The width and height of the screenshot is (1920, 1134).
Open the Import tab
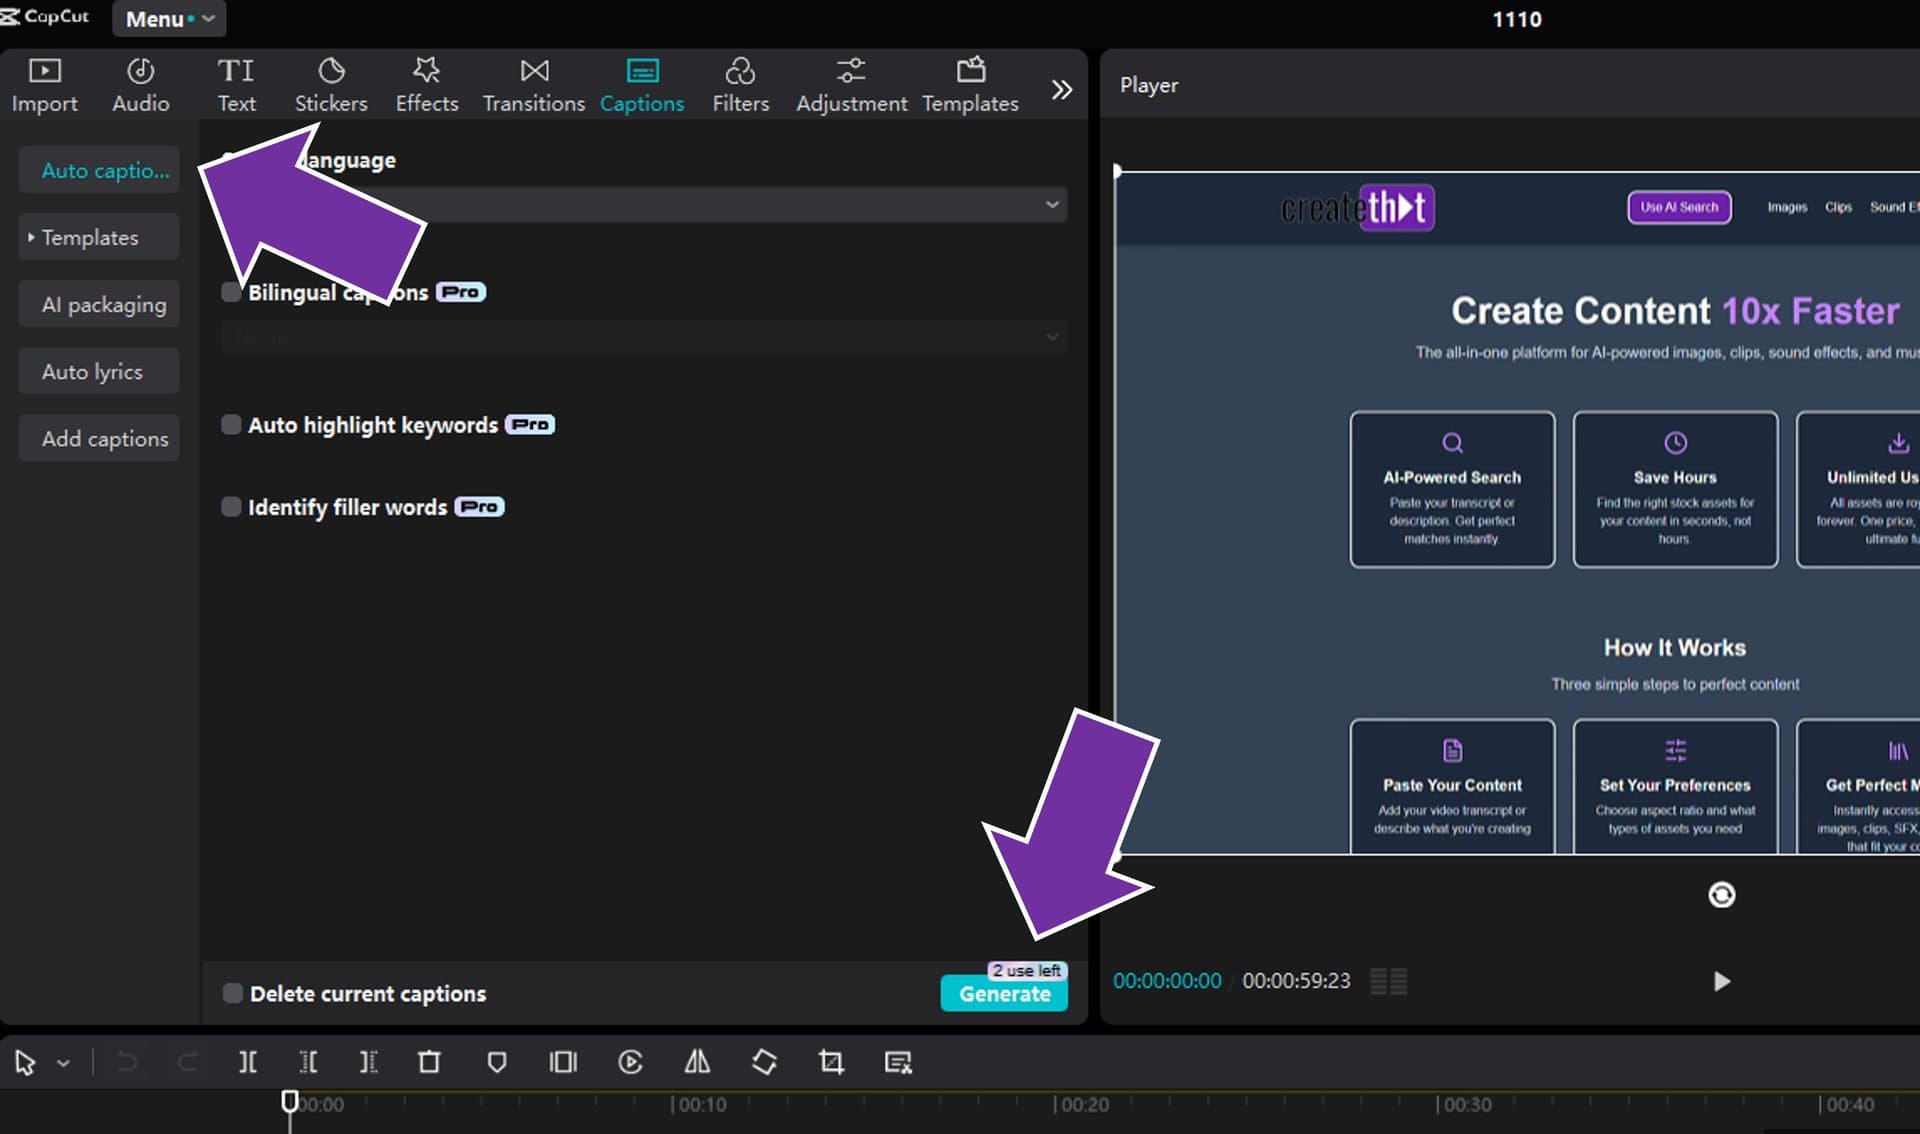coord(45,86)
